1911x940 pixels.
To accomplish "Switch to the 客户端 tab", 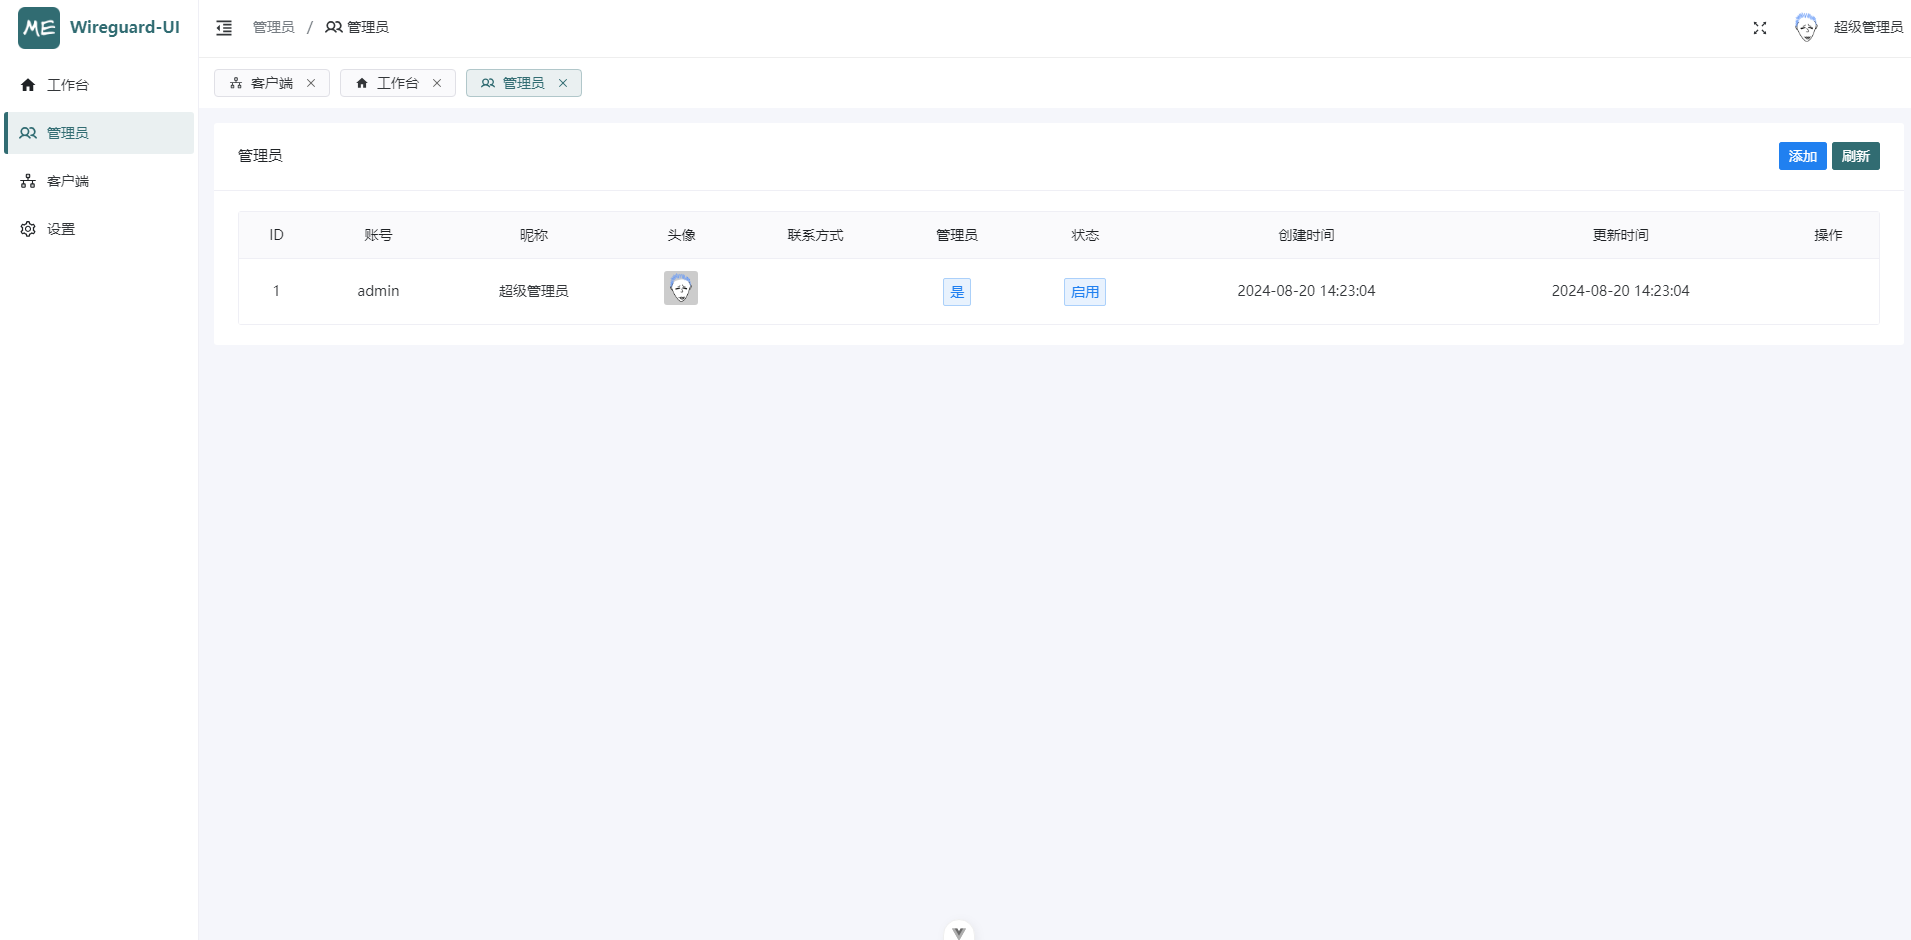I will (262, 83).
